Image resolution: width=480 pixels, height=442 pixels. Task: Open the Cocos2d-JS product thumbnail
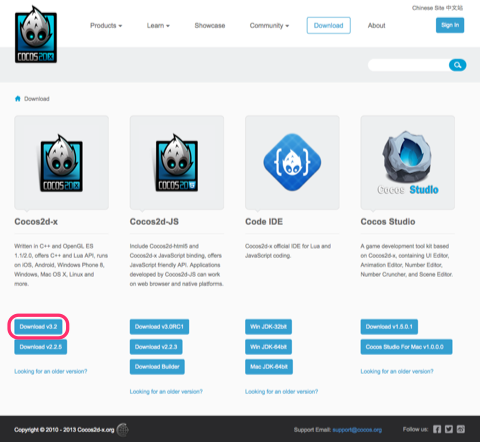tap(177, 163)
